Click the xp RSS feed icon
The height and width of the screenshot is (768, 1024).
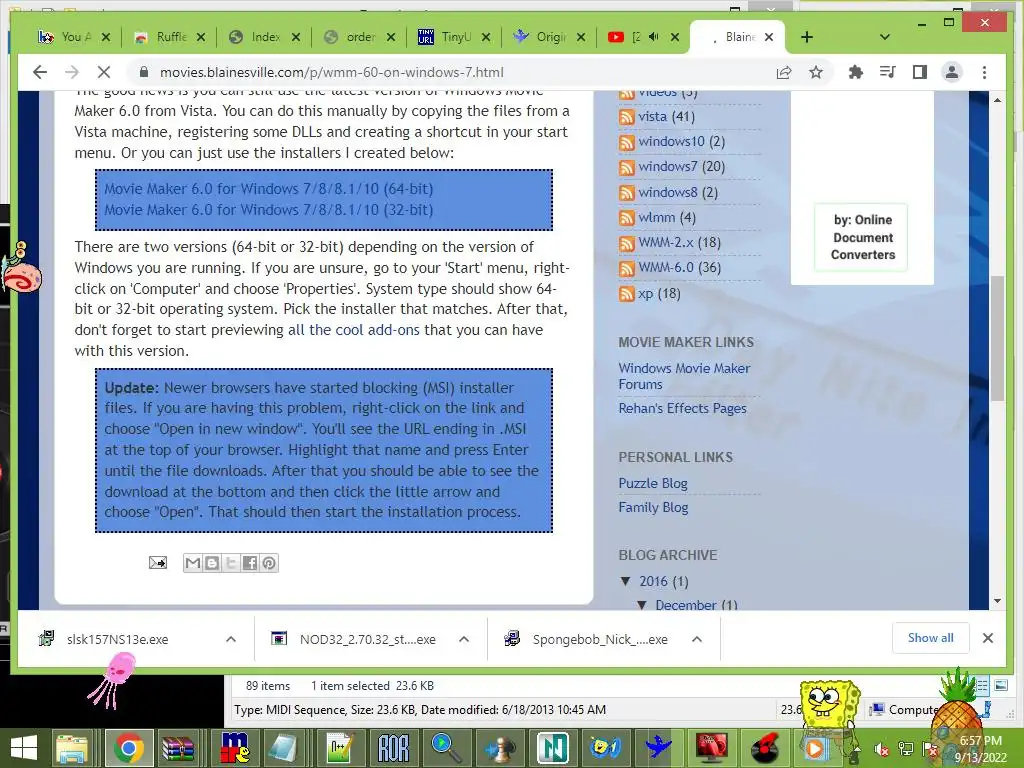click(626, 293)
